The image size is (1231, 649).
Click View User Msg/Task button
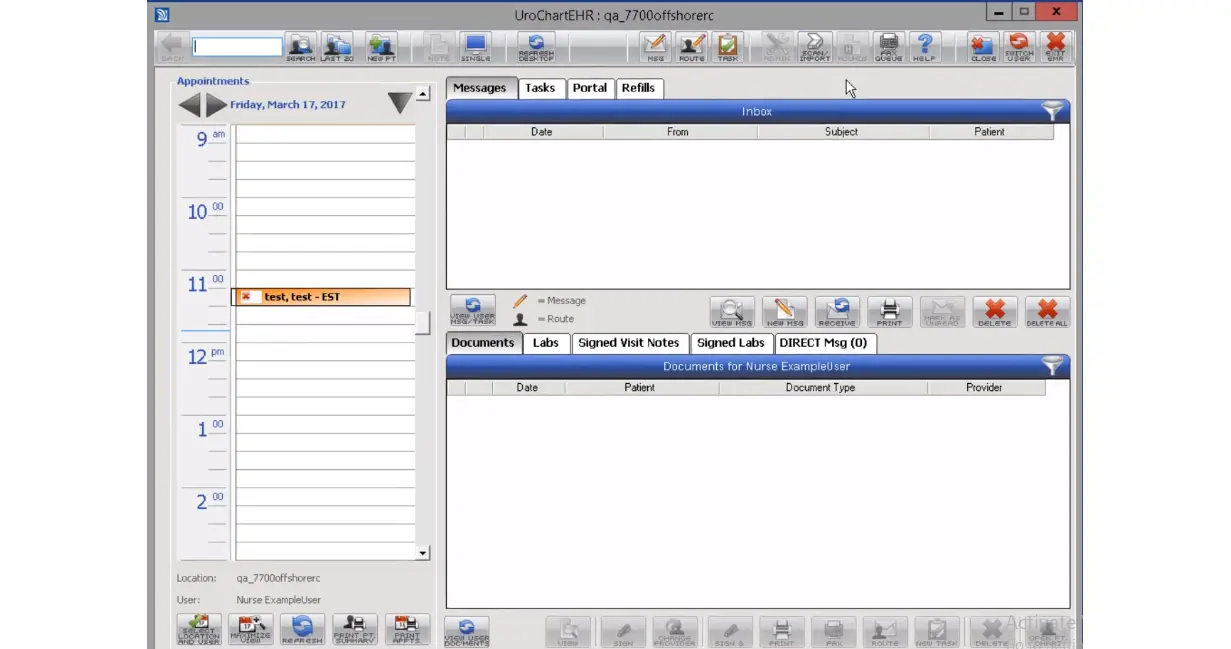click(472, 312)
